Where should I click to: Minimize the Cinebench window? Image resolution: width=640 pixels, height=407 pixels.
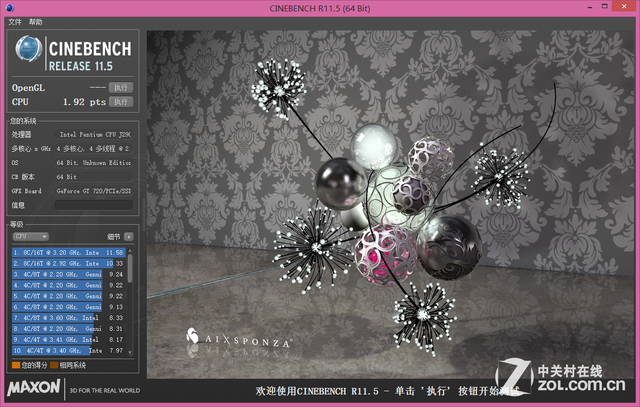pyautogui.click(x=590, y=7)
